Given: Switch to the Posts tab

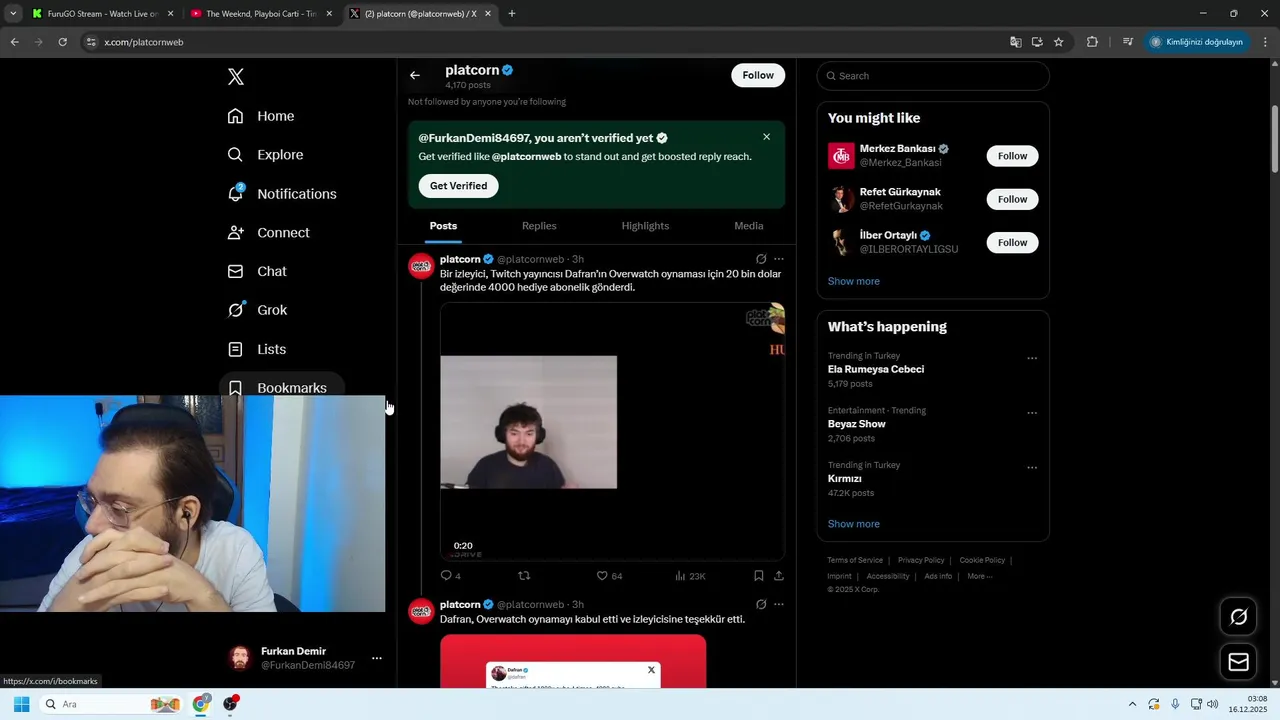Looking at the screenshot, I should point(443,226).
